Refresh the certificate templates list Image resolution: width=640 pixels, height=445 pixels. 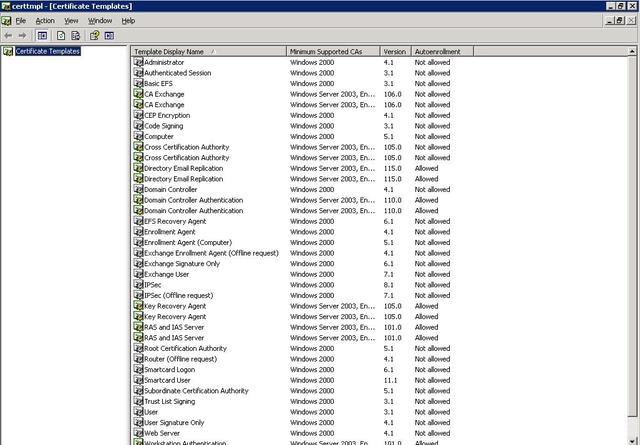[61, 36]
